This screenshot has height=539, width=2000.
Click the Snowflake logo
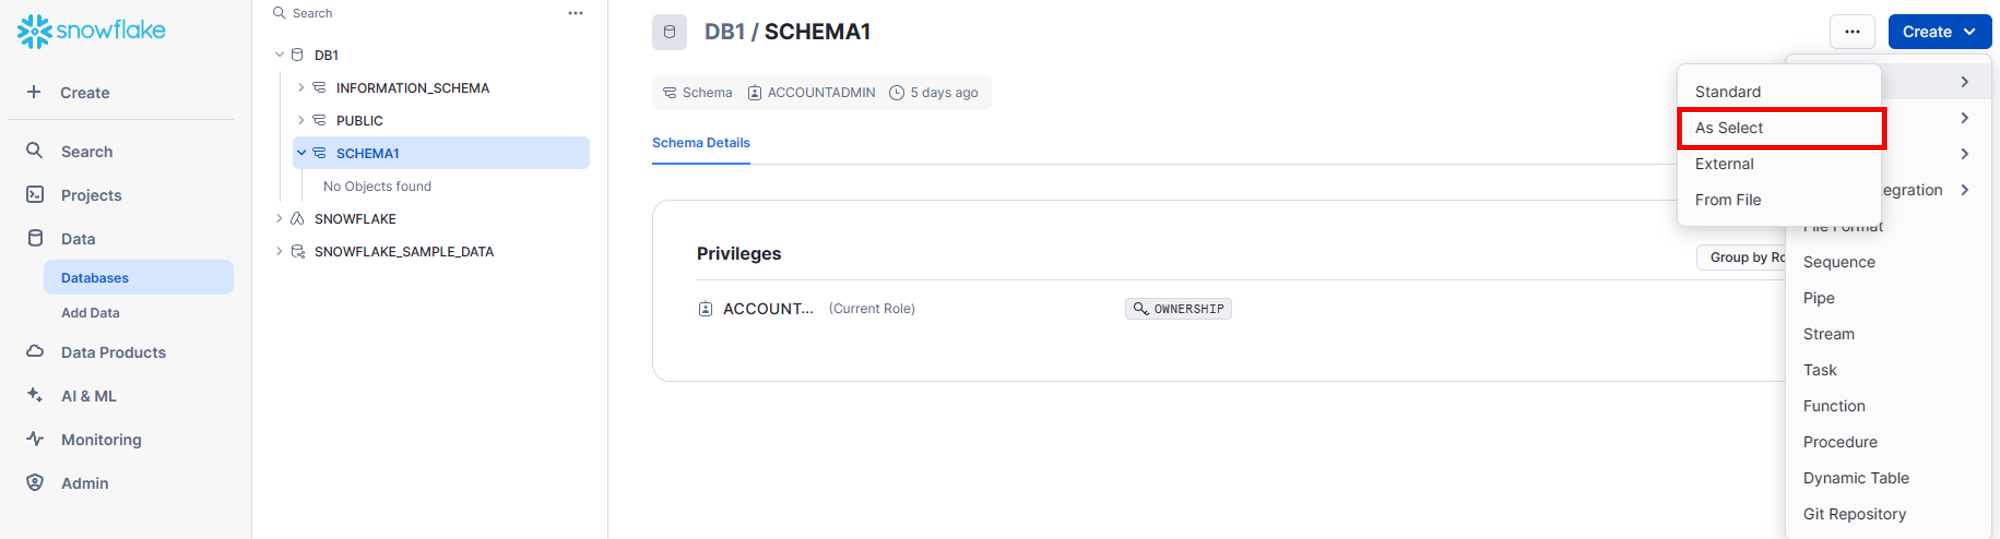coord(91,31)
